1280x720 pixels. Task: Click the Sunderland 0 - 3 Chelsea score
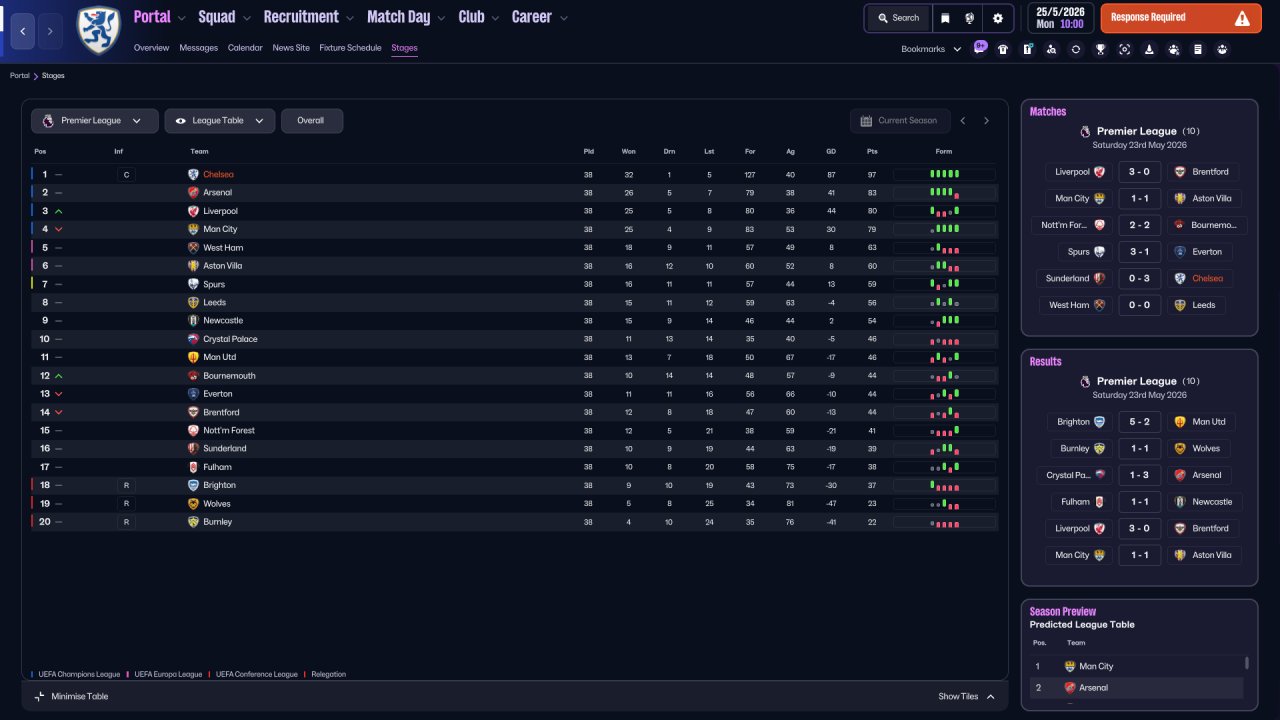pyautogui.click(x=1138, y=279)
